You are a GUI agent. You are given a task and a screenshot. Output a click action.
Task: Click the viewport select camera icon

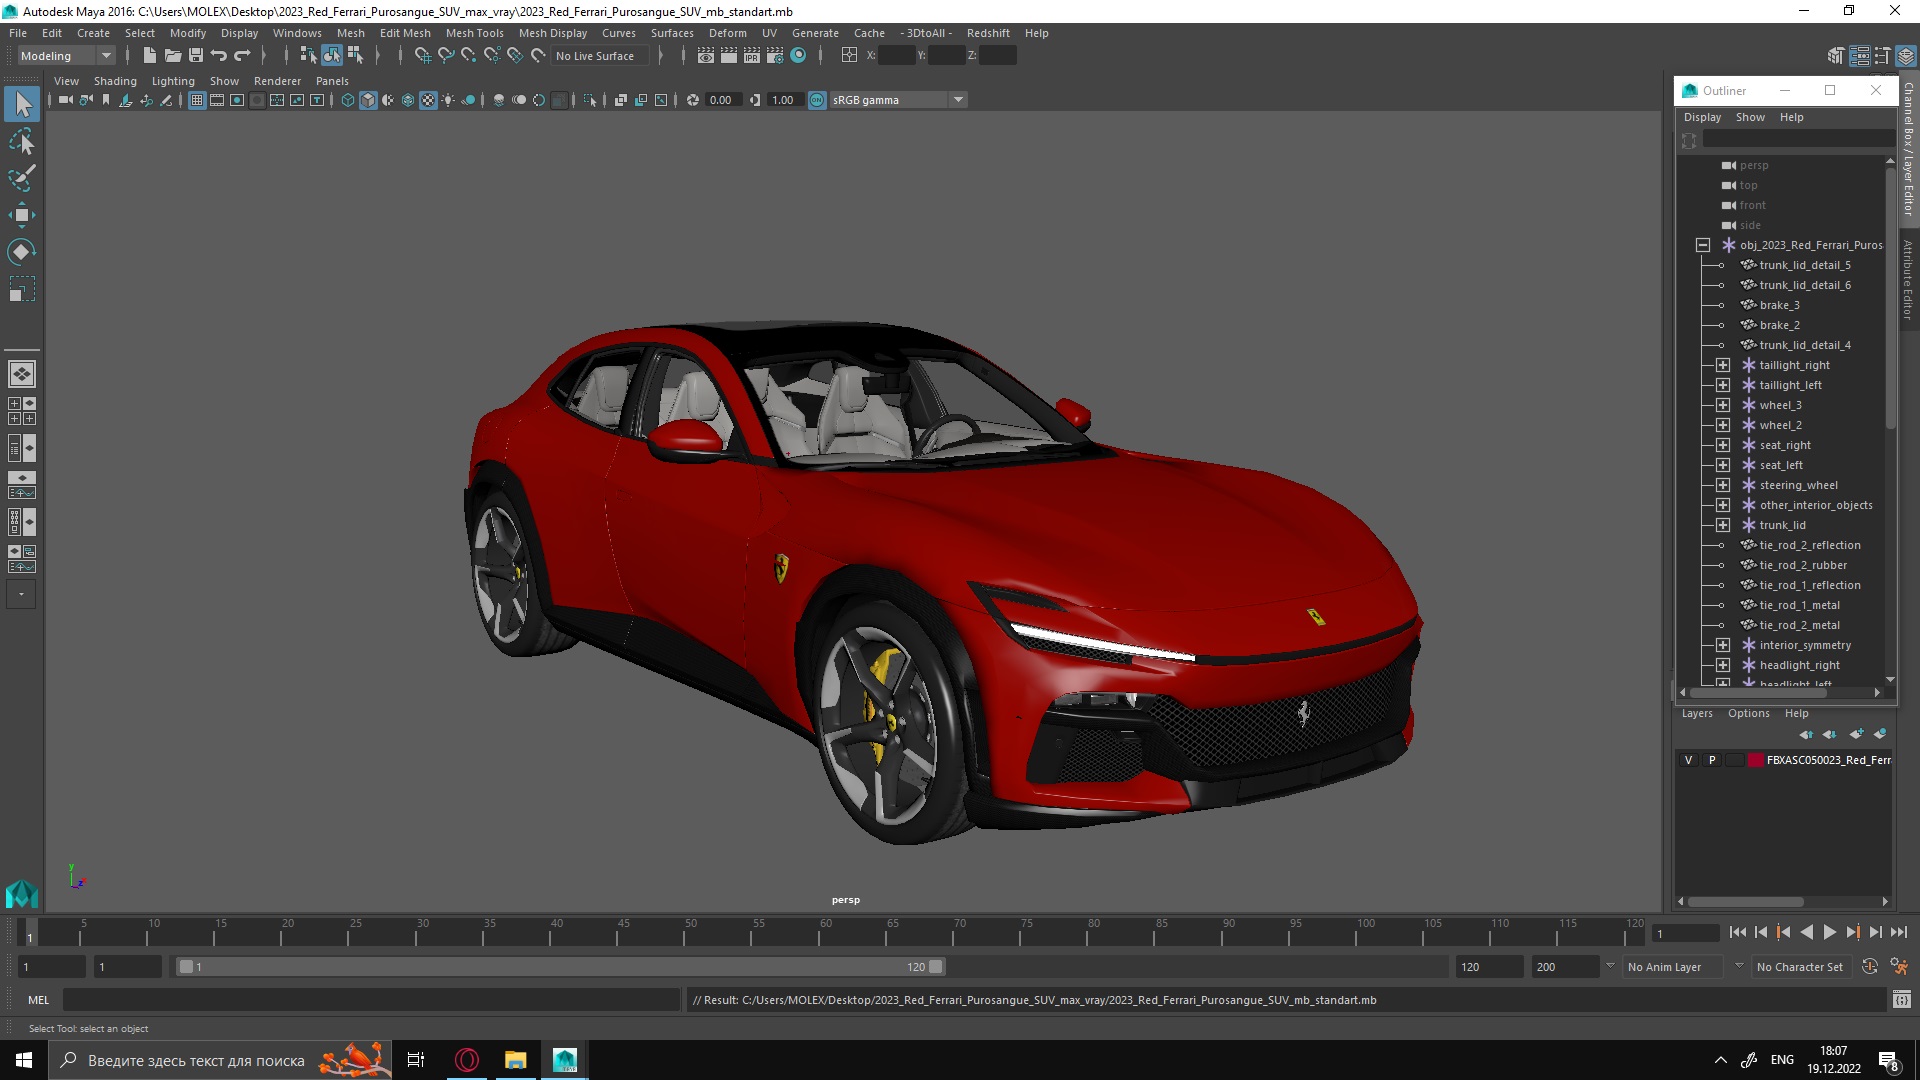[66, 100]
